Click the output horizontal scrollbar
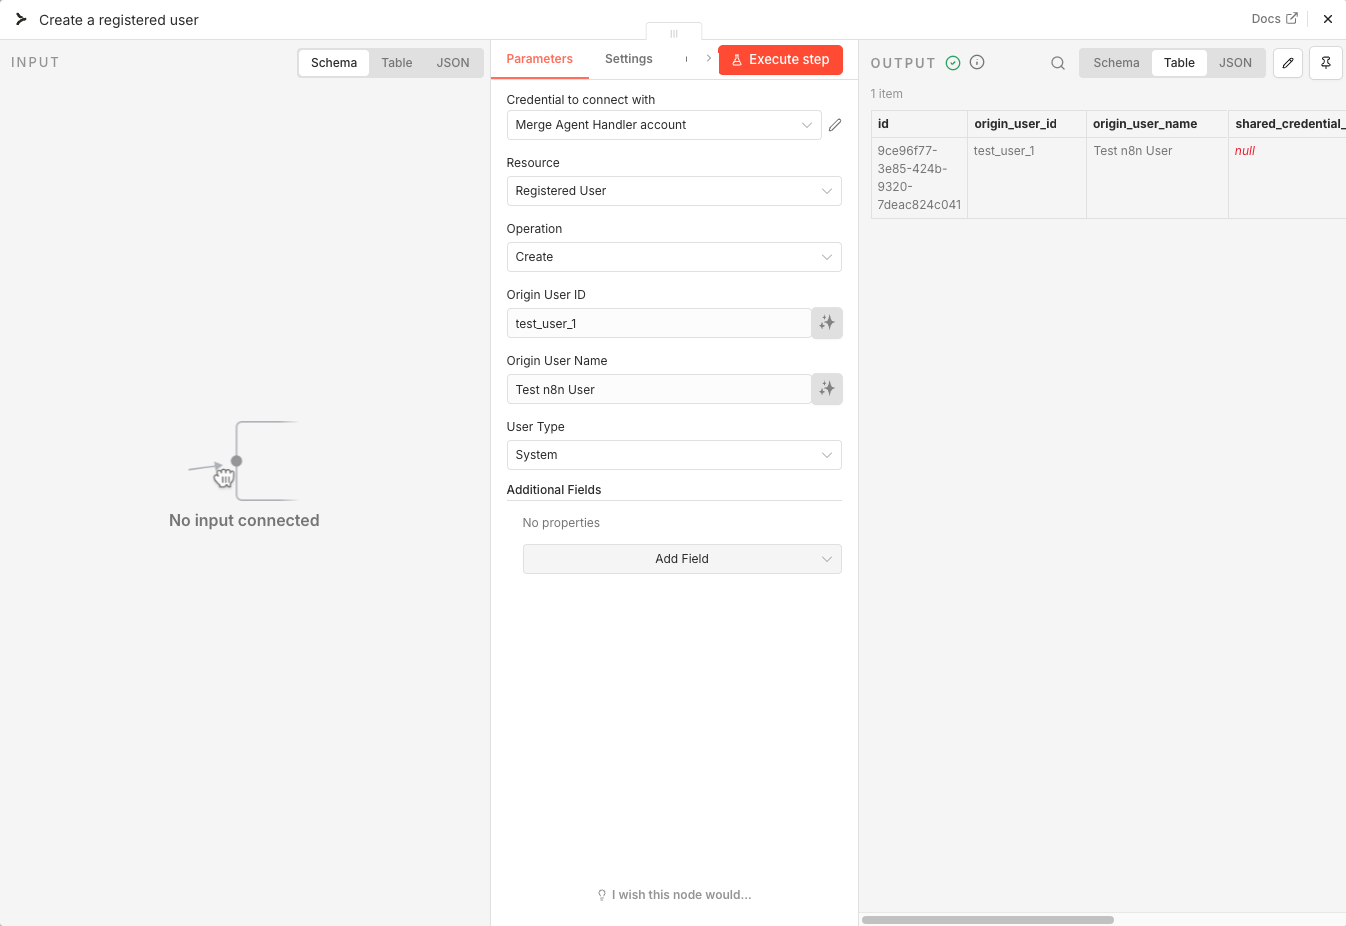Viewport: 1346px width, 926px height. click(x=988, y=920)
